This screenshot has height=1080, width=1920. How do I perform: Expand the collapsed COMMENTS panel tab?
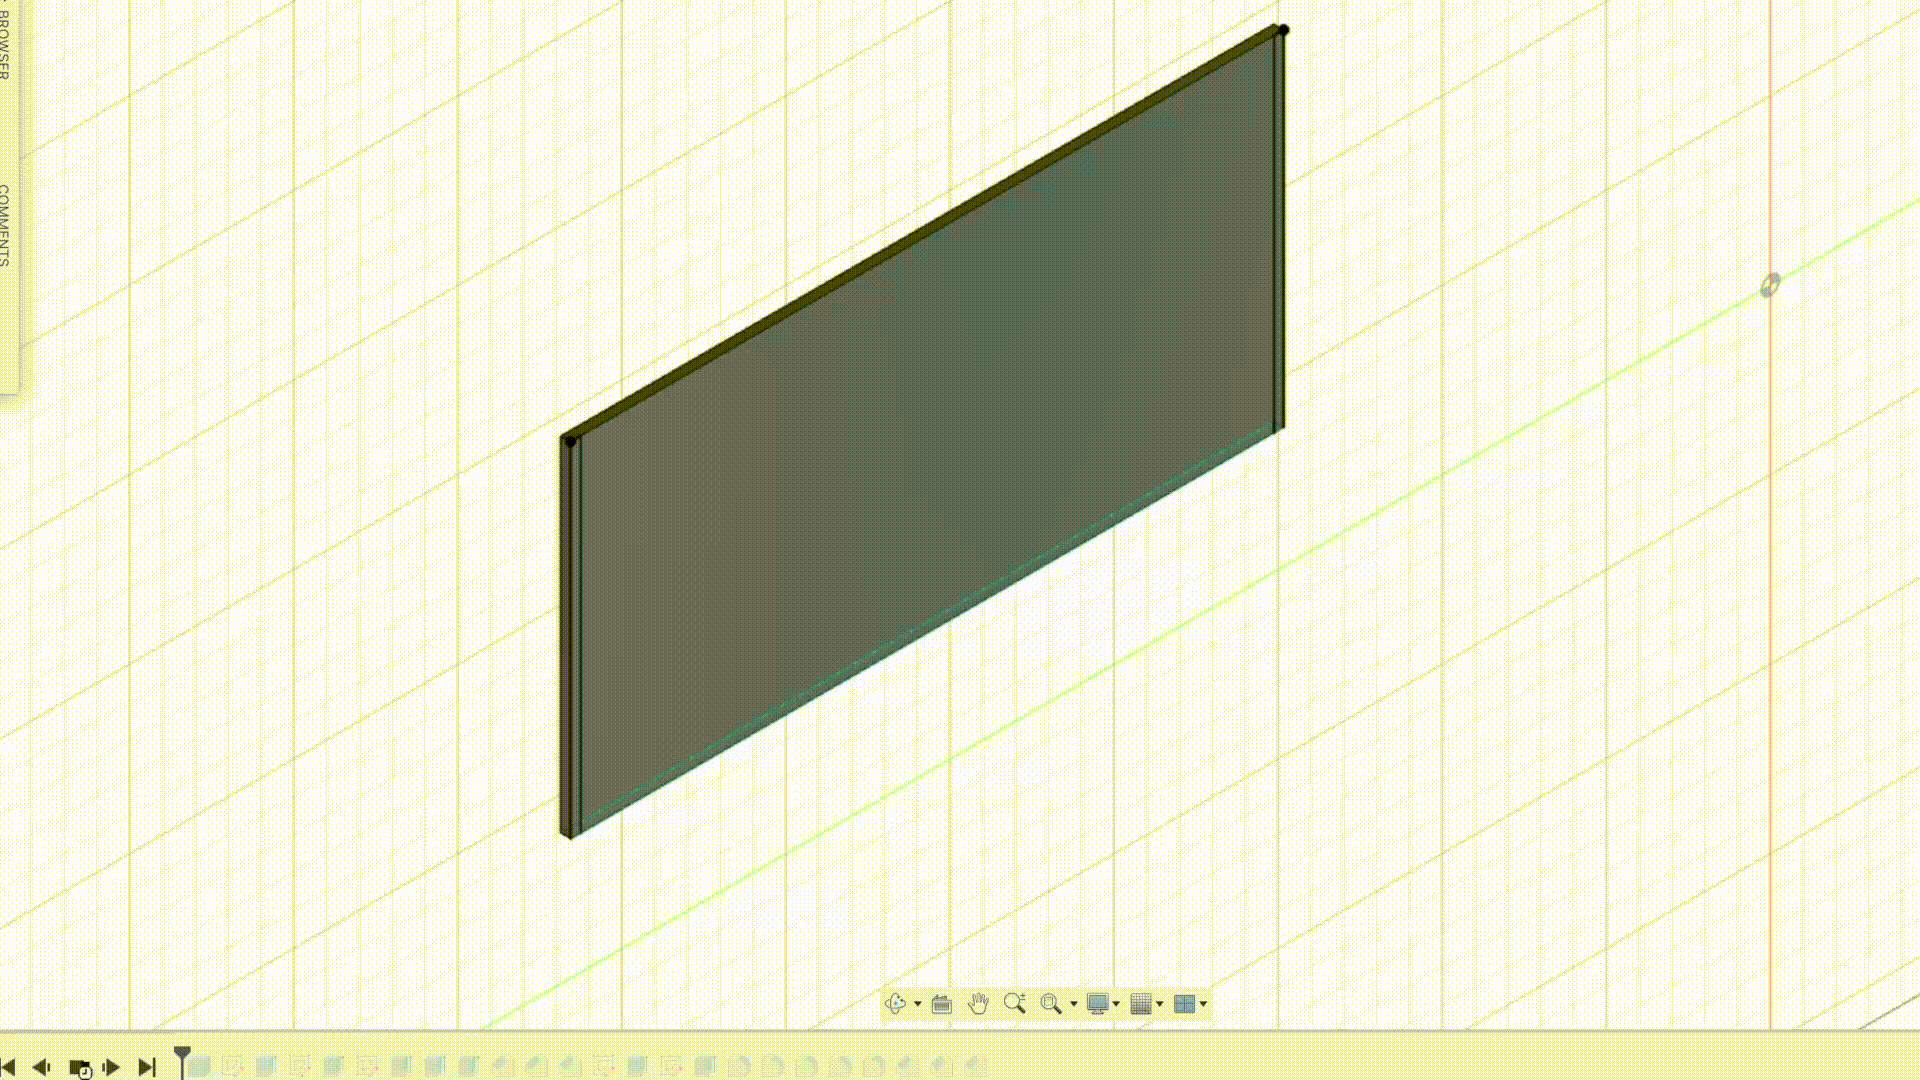pyautogui.click(x=5, y=225)
